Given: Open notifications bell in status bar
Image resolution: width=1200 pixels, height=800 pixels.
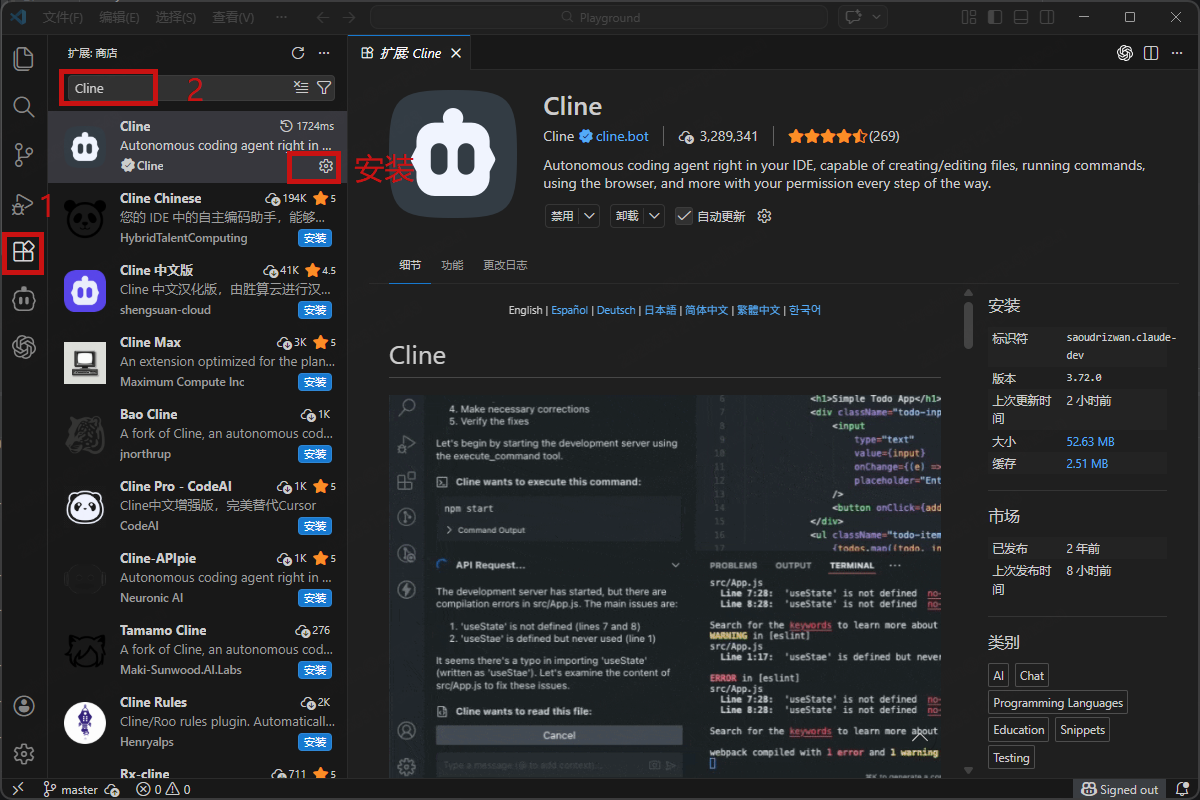Looking at the screenshot, I should [1182, 789].
